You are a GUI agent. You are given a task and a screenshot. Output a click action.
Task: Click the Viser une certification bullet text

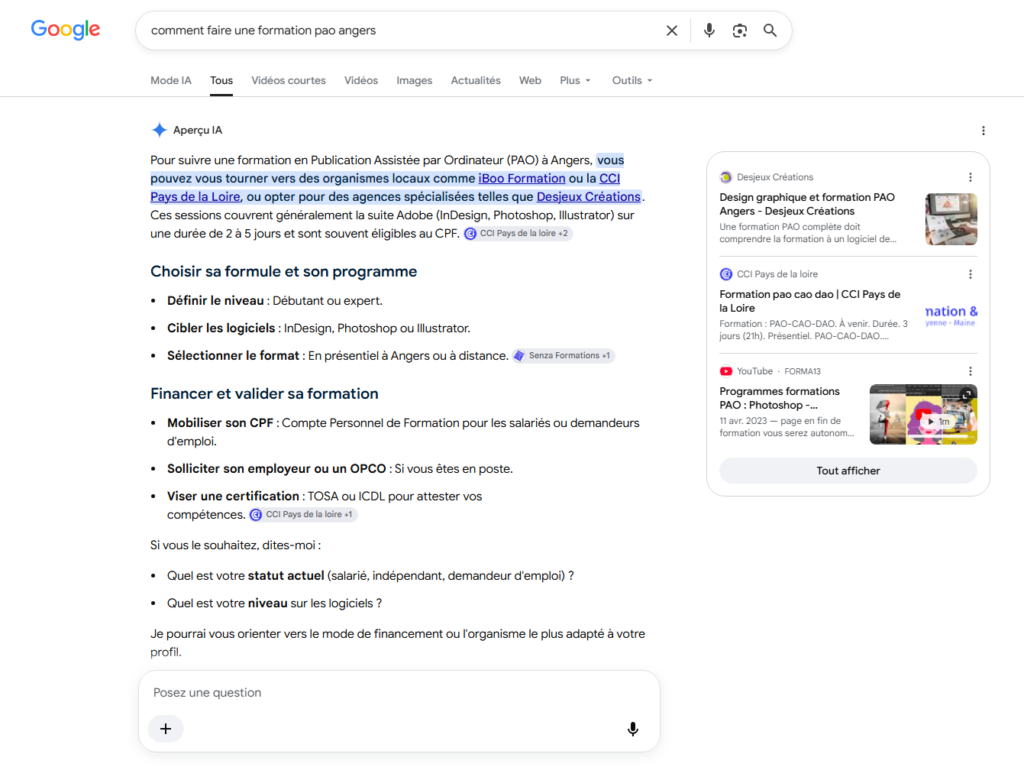point(325,505)
